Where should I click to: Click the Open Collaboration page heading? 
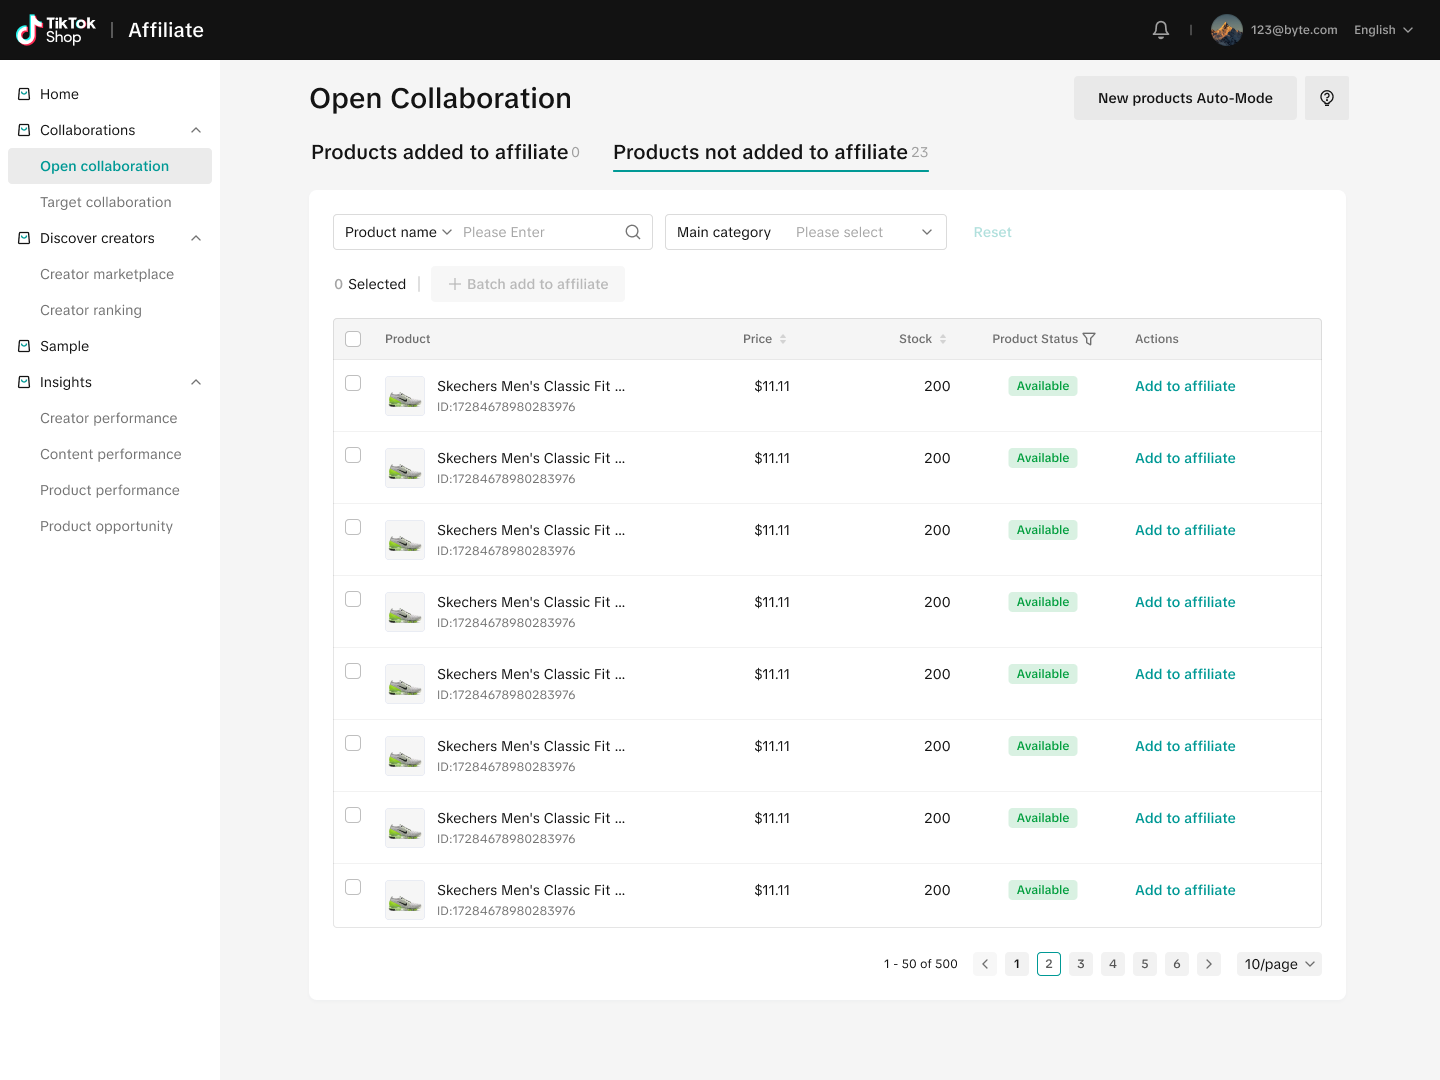point(440,98)
